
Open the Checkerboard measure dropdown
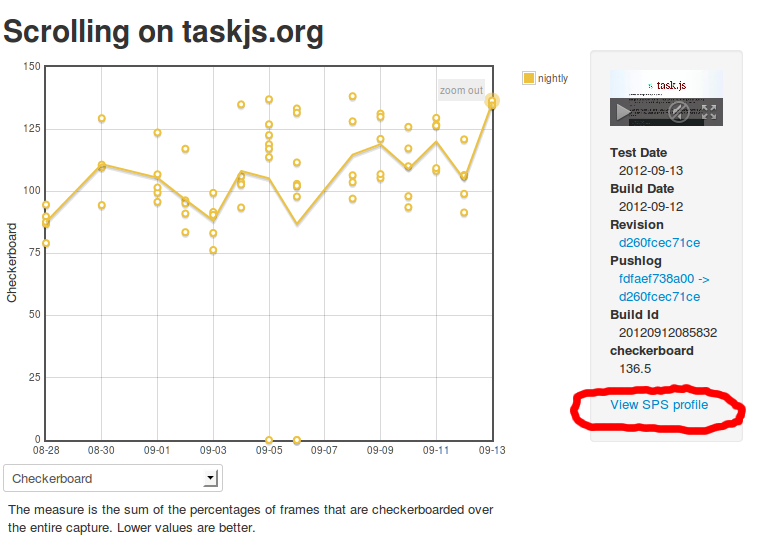[x=113, y=478]
